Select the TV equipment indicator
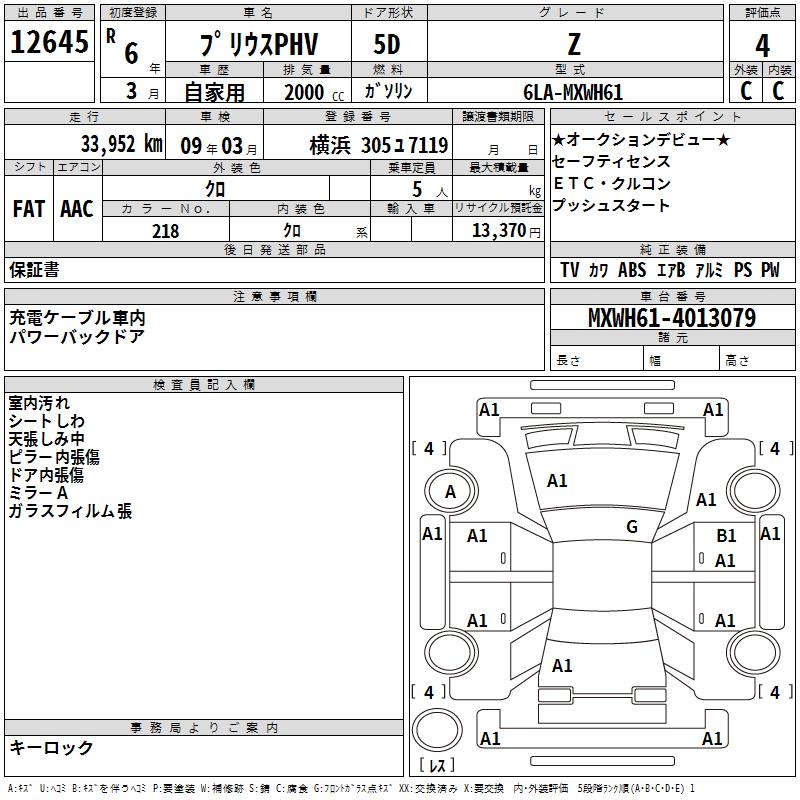800x800 pixels. (569, 270)
